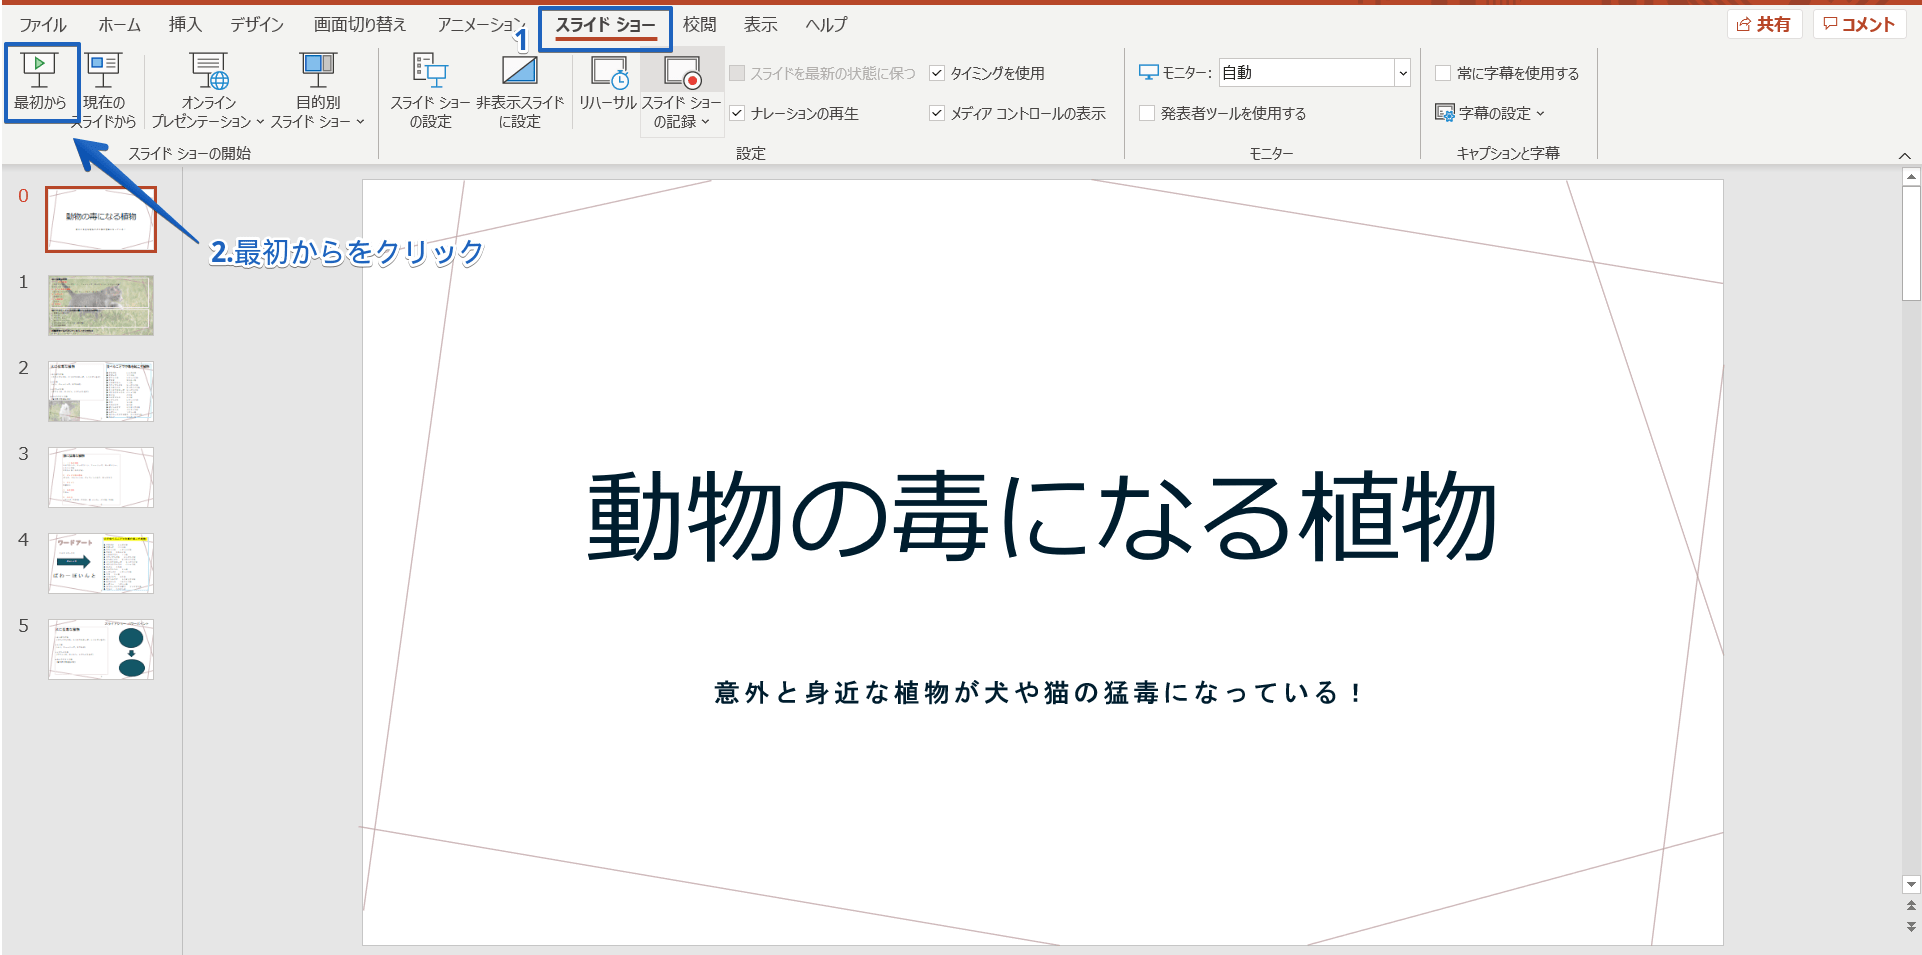Screen dimensions: 1922x955
Task: Select the オンラインプレゼンテーション icon
Action: pos(208,75)
